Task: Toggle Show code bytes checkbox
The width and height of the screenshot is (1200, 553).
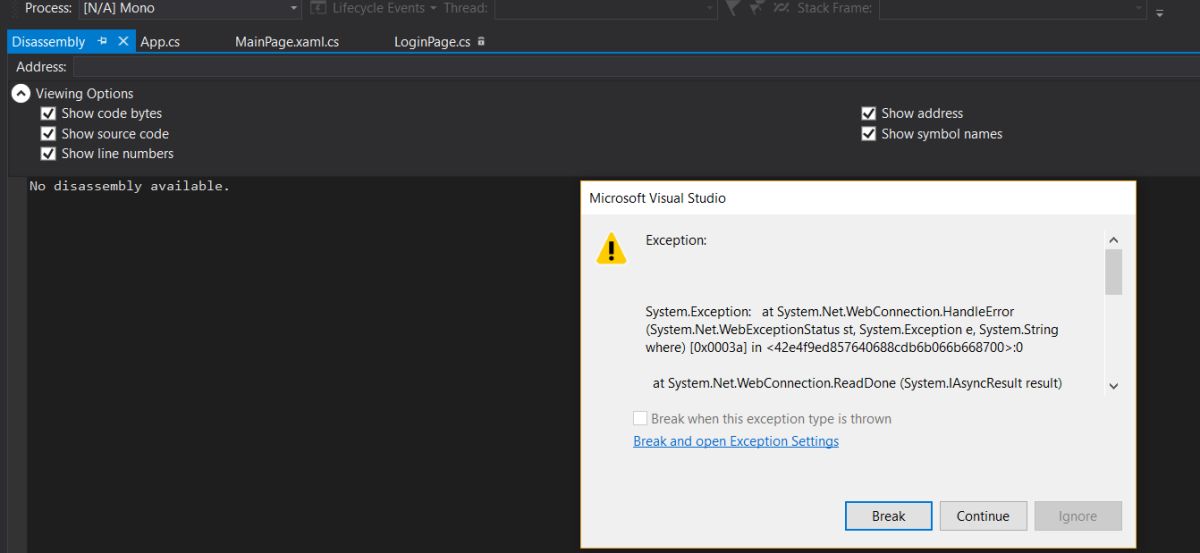Action: pos(48,113)
